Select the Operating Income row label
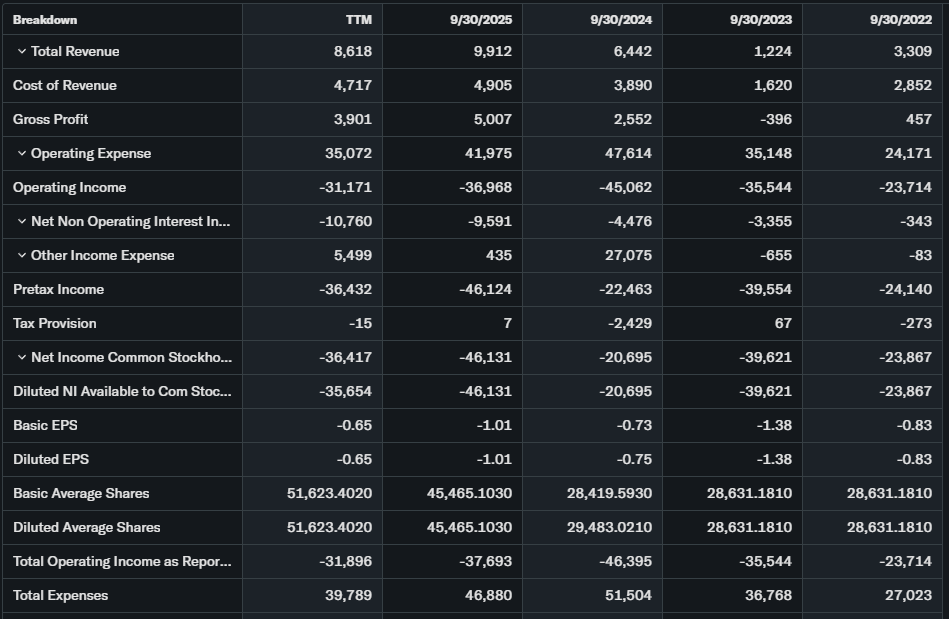 click(x=70, y=188)
